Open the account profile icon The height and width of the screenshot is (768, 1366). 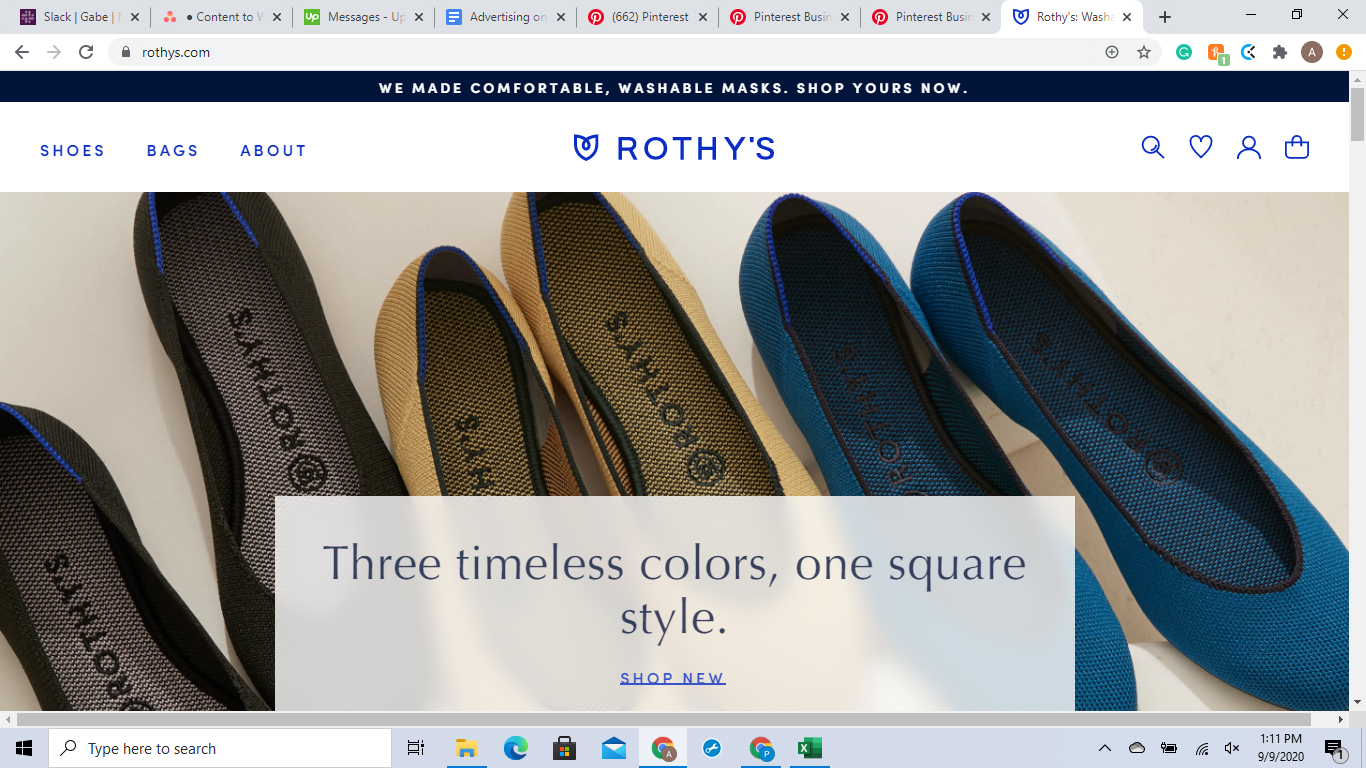pos(1249,148)
